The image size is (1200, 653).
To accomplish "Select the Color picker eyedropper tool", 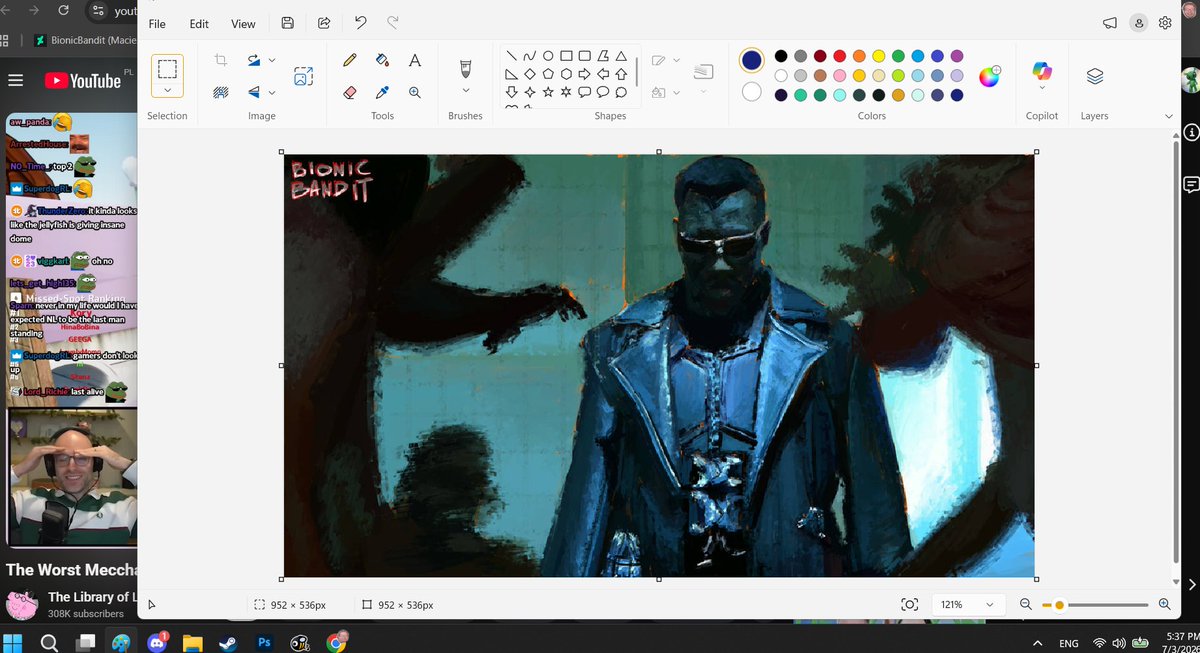I will point(382,92).
